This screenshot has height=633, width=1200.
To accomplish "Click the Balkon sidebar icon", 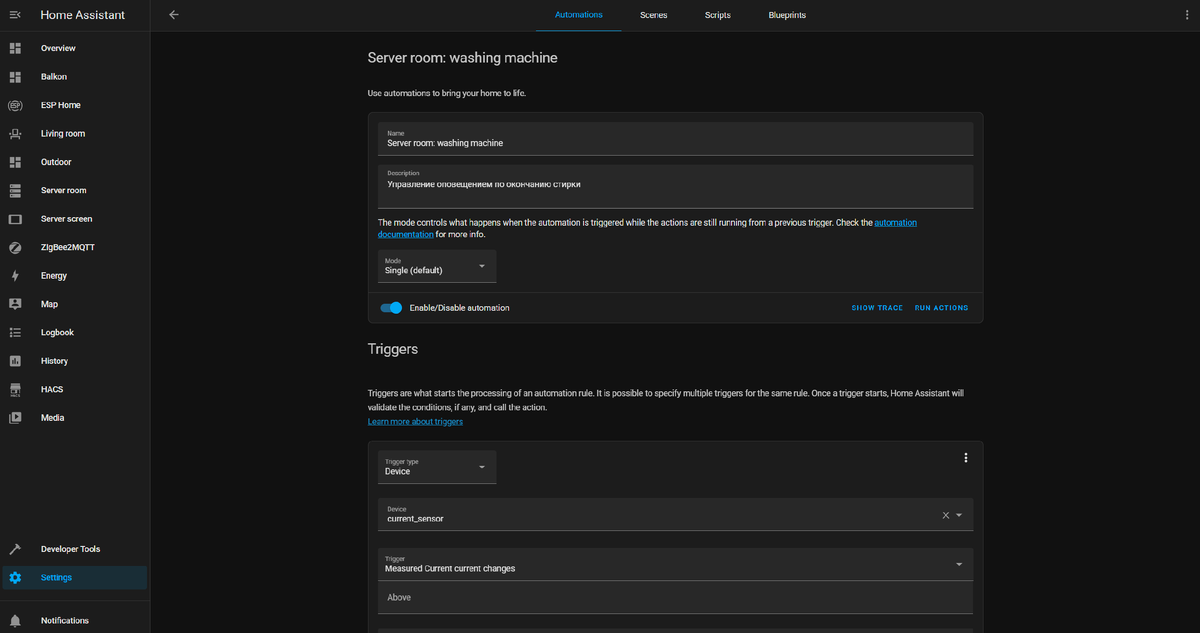I will click(x=15, y=76).
